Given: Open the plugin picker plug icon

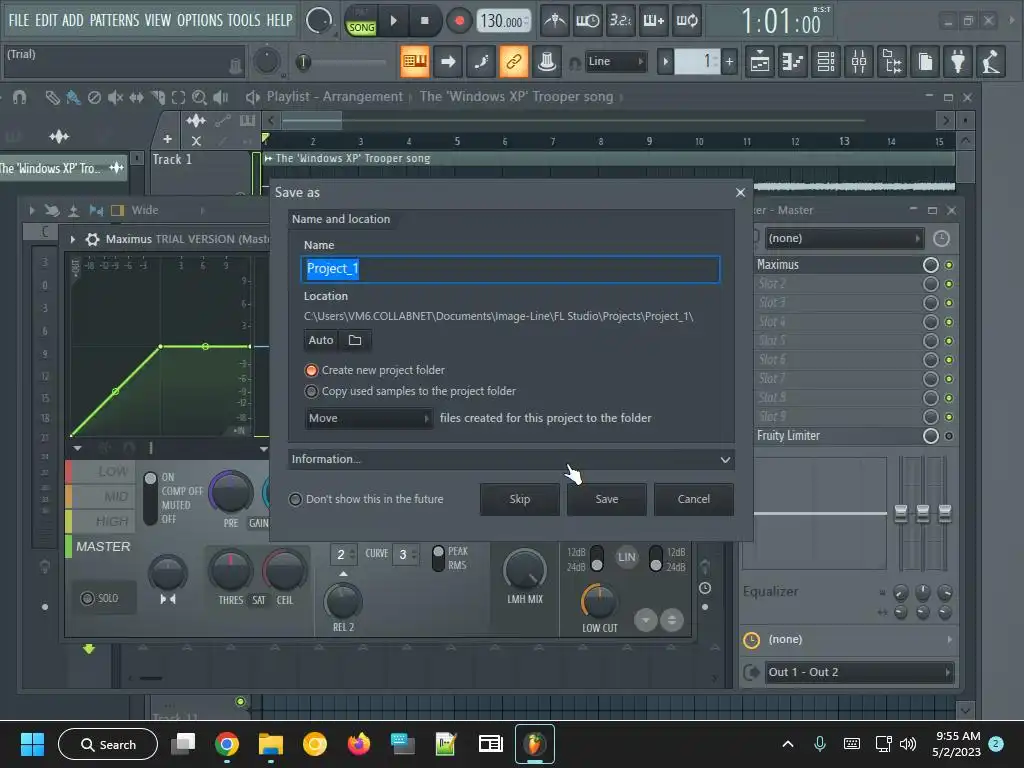Looking at the screenshot, I should click(958, 61).
